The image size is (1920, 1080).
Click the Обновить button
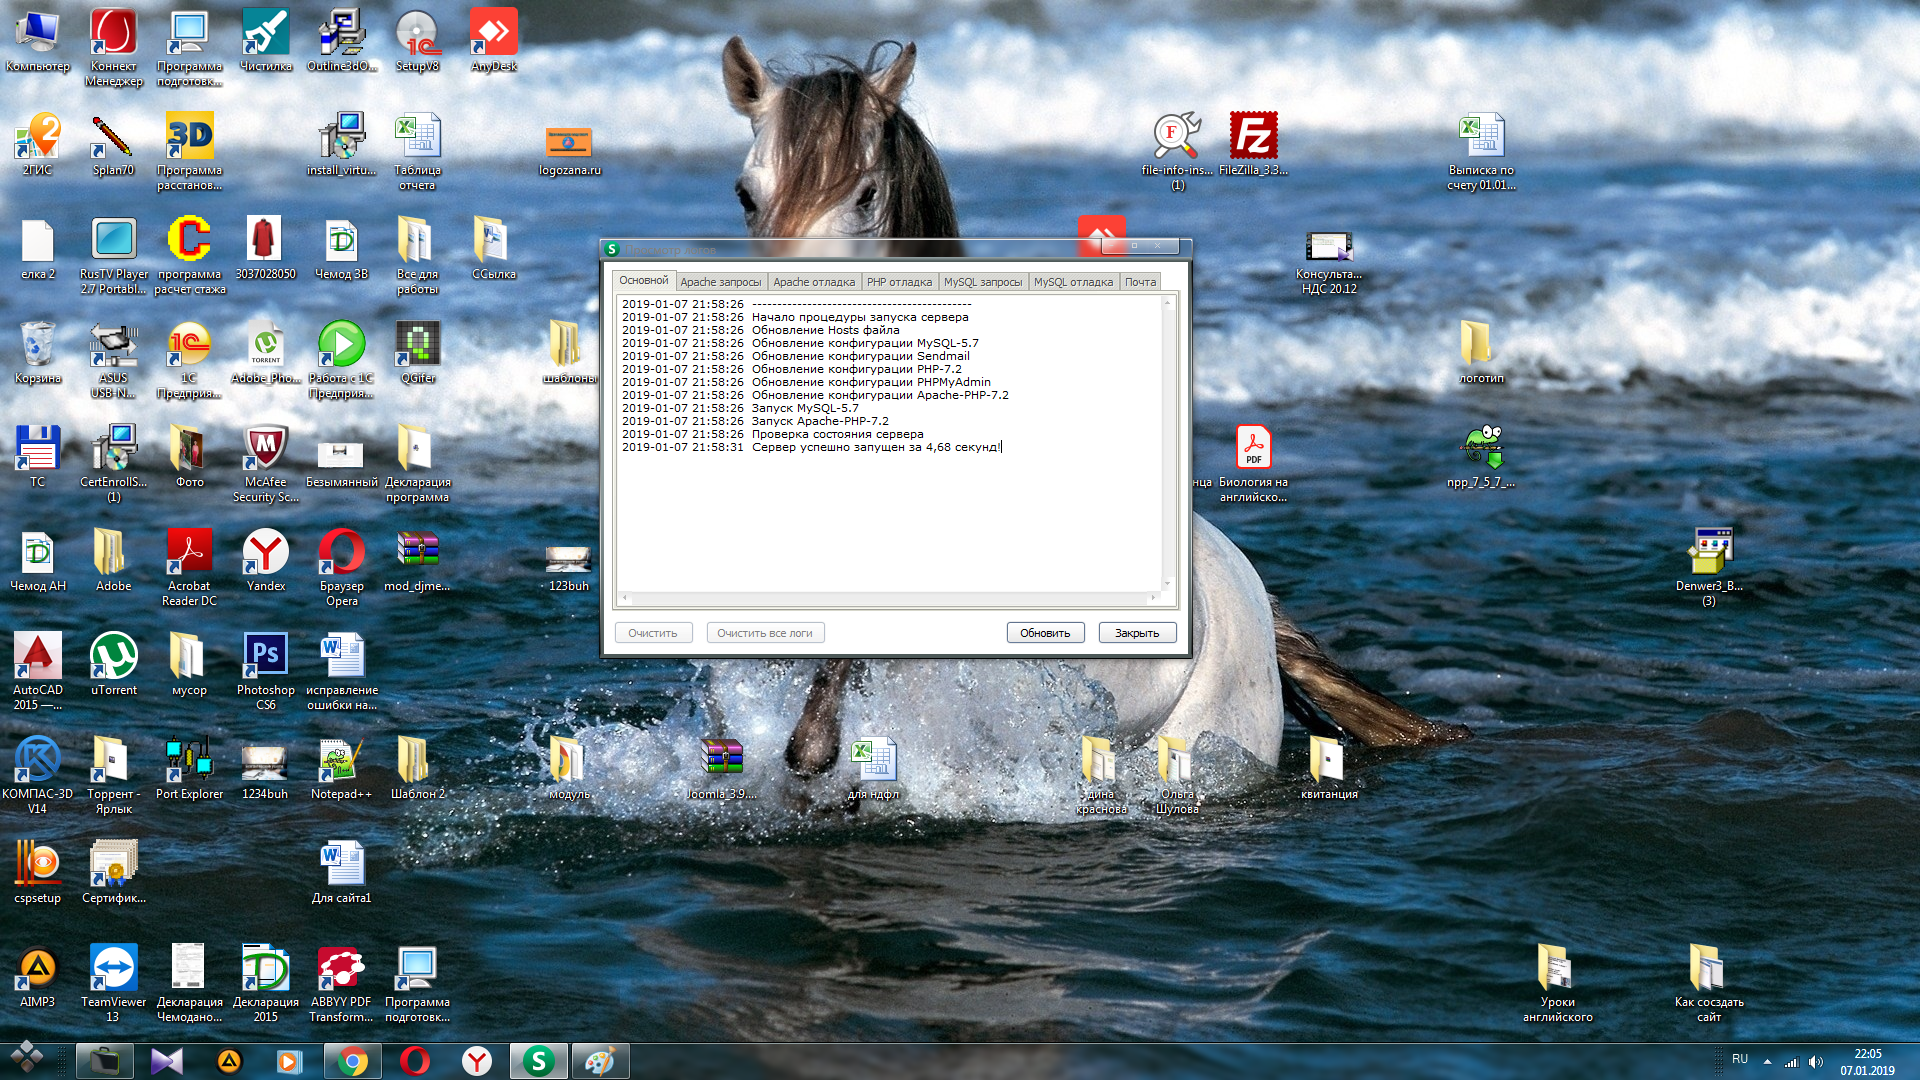1045,633
